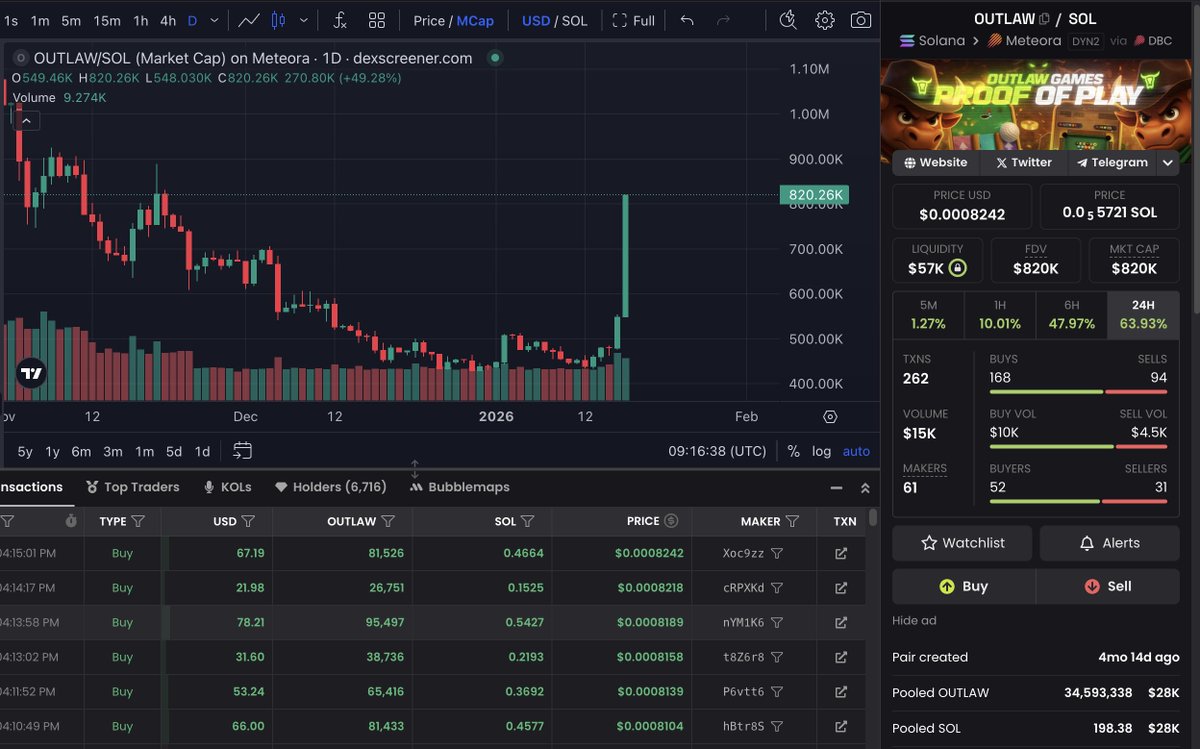Visit the project Website link
The height and width of the screenshot is (749, 1200).
pos(936,162)
